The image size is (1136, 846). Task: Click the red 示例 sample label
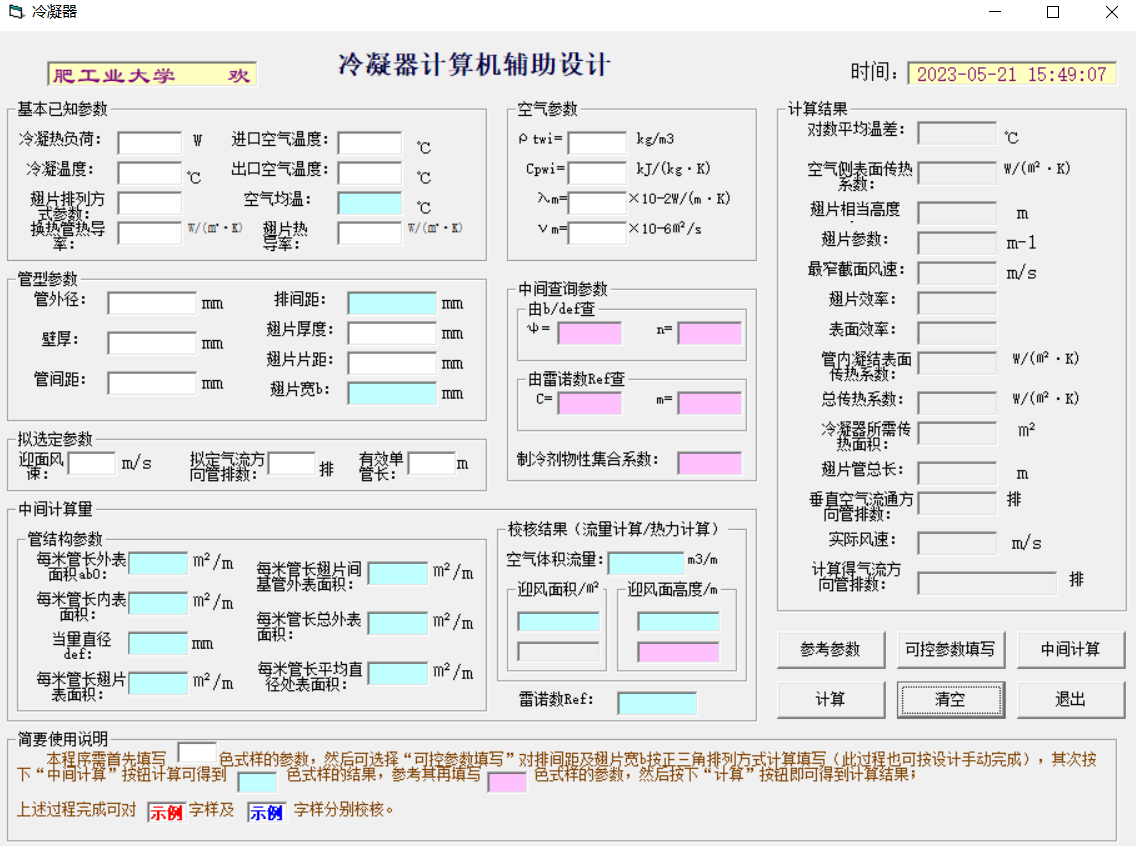(x=166, y=812)
